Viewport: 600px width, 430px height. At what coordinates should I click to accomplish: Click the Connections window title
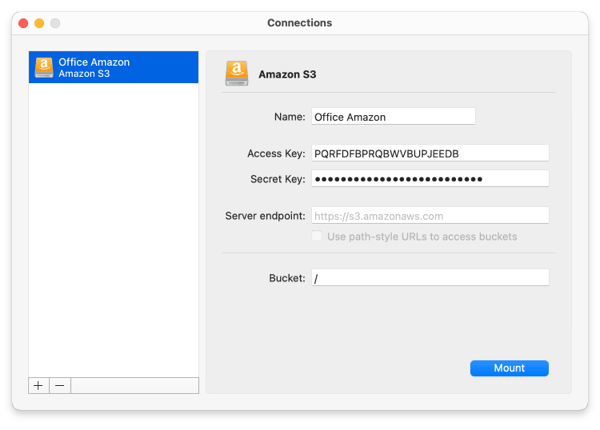(300, 23)
